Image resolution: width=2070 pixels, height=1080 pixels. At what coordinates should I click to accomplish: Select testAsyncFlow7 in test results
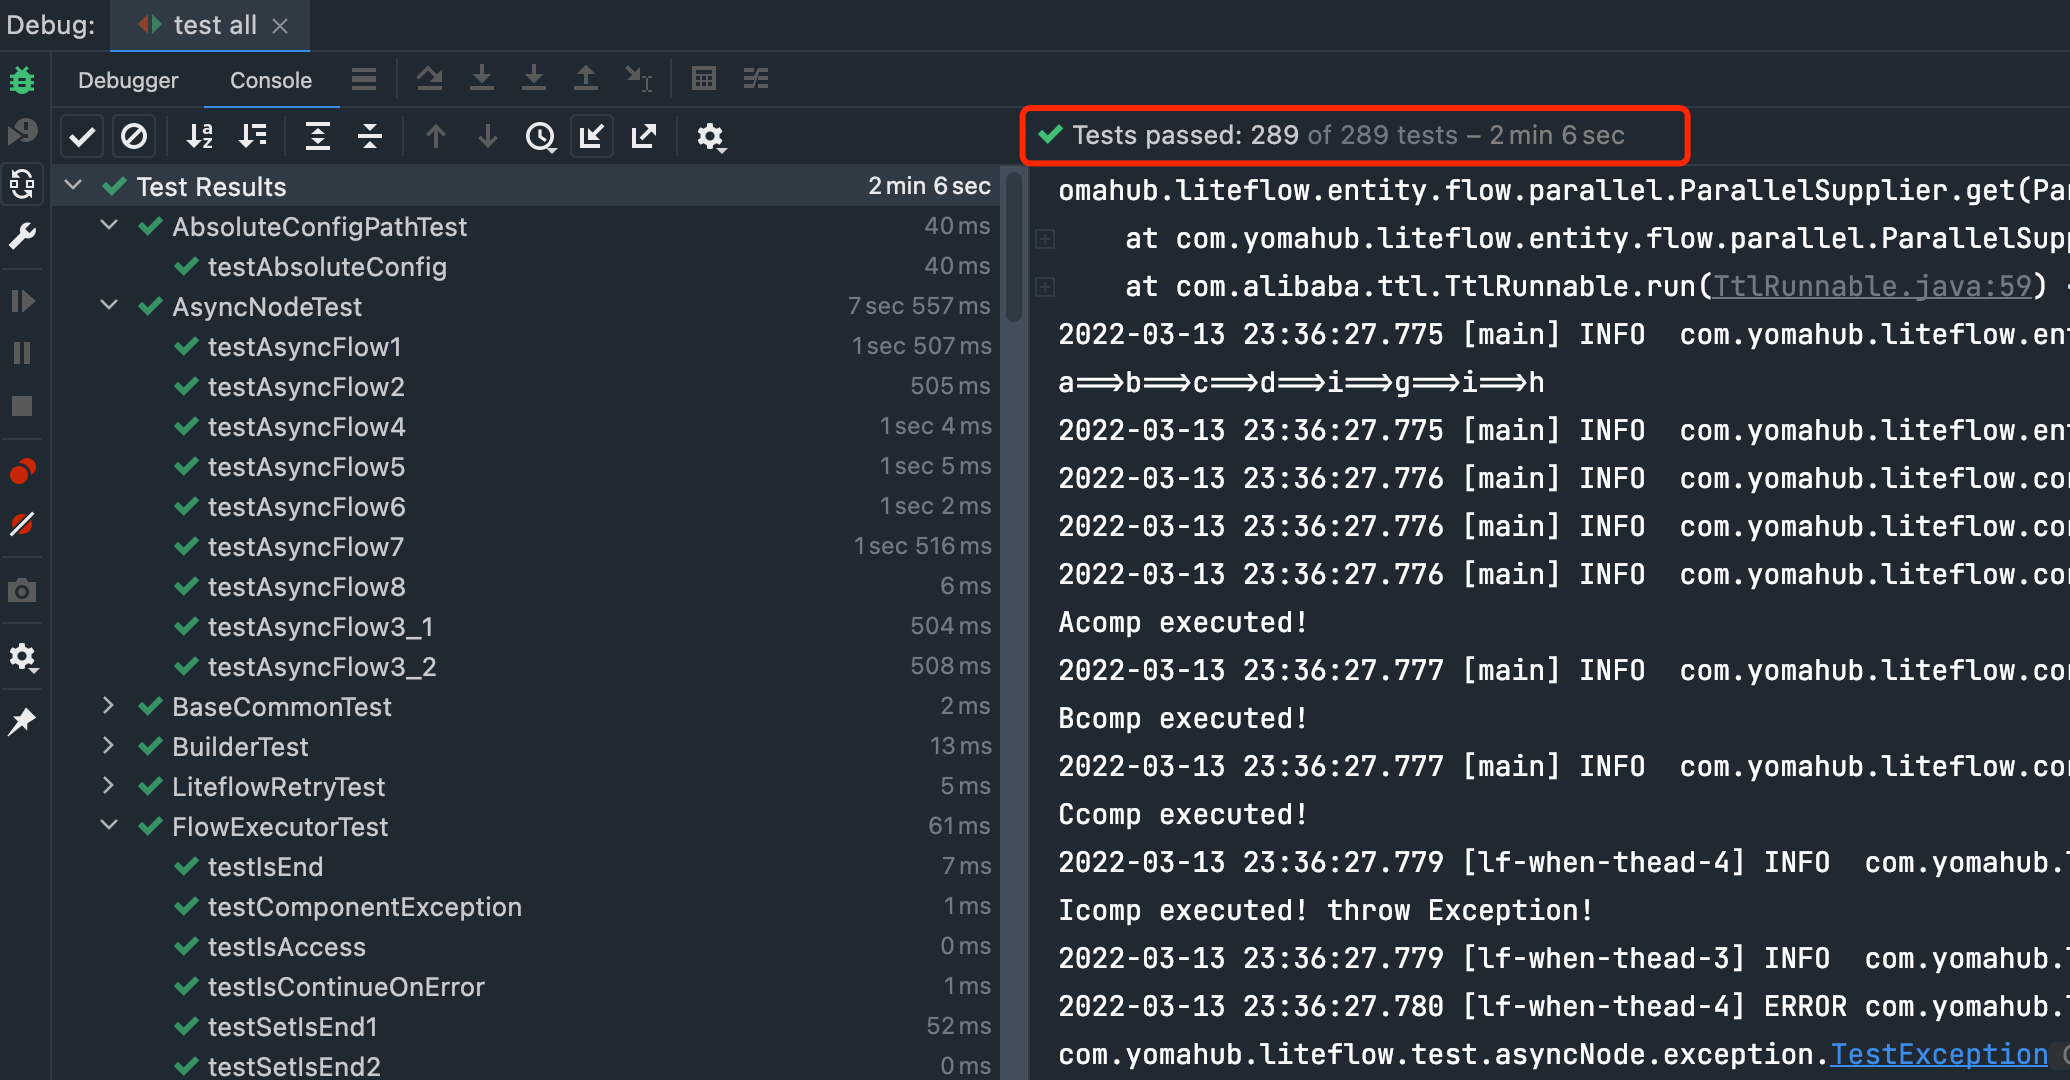click(306, 547)
